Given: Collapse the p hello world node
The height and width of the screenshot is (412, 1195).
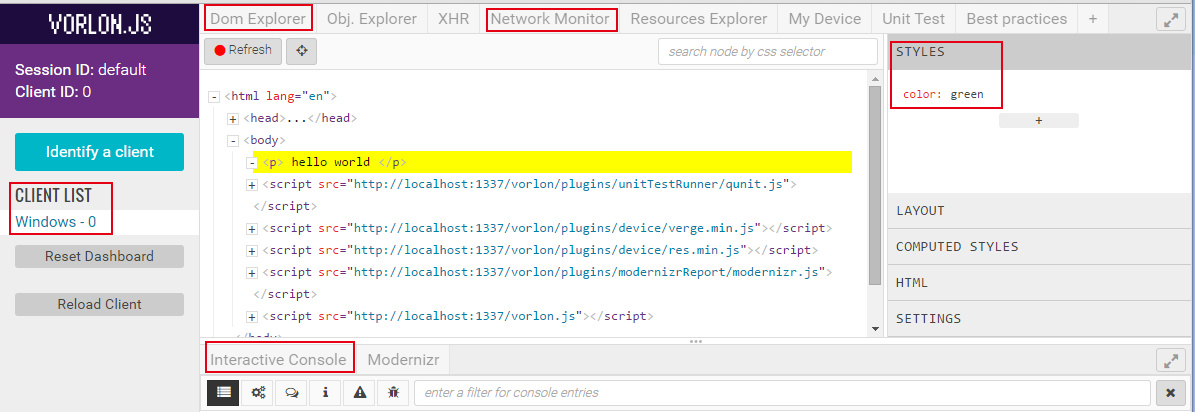Looking at the screenshot, I should coord(252,162).
